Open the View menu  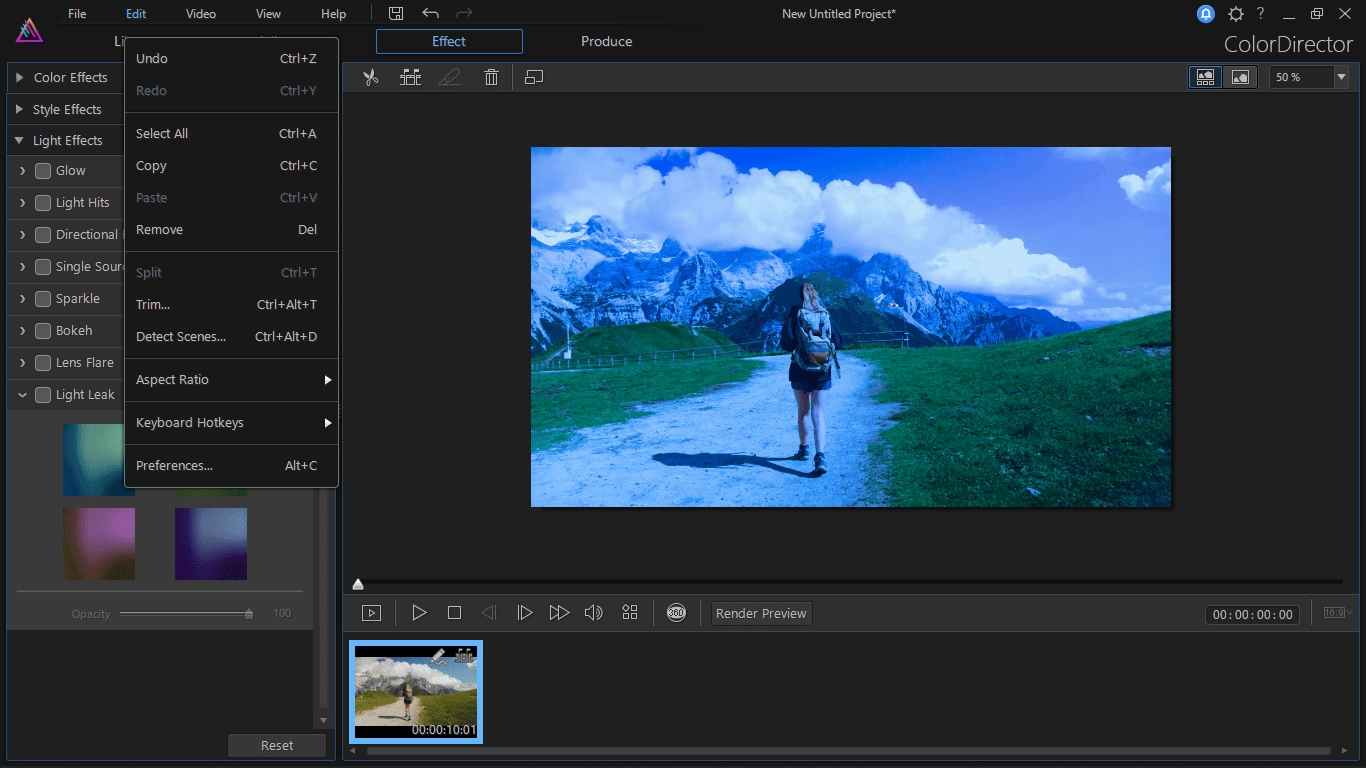(x=268, y=14)
